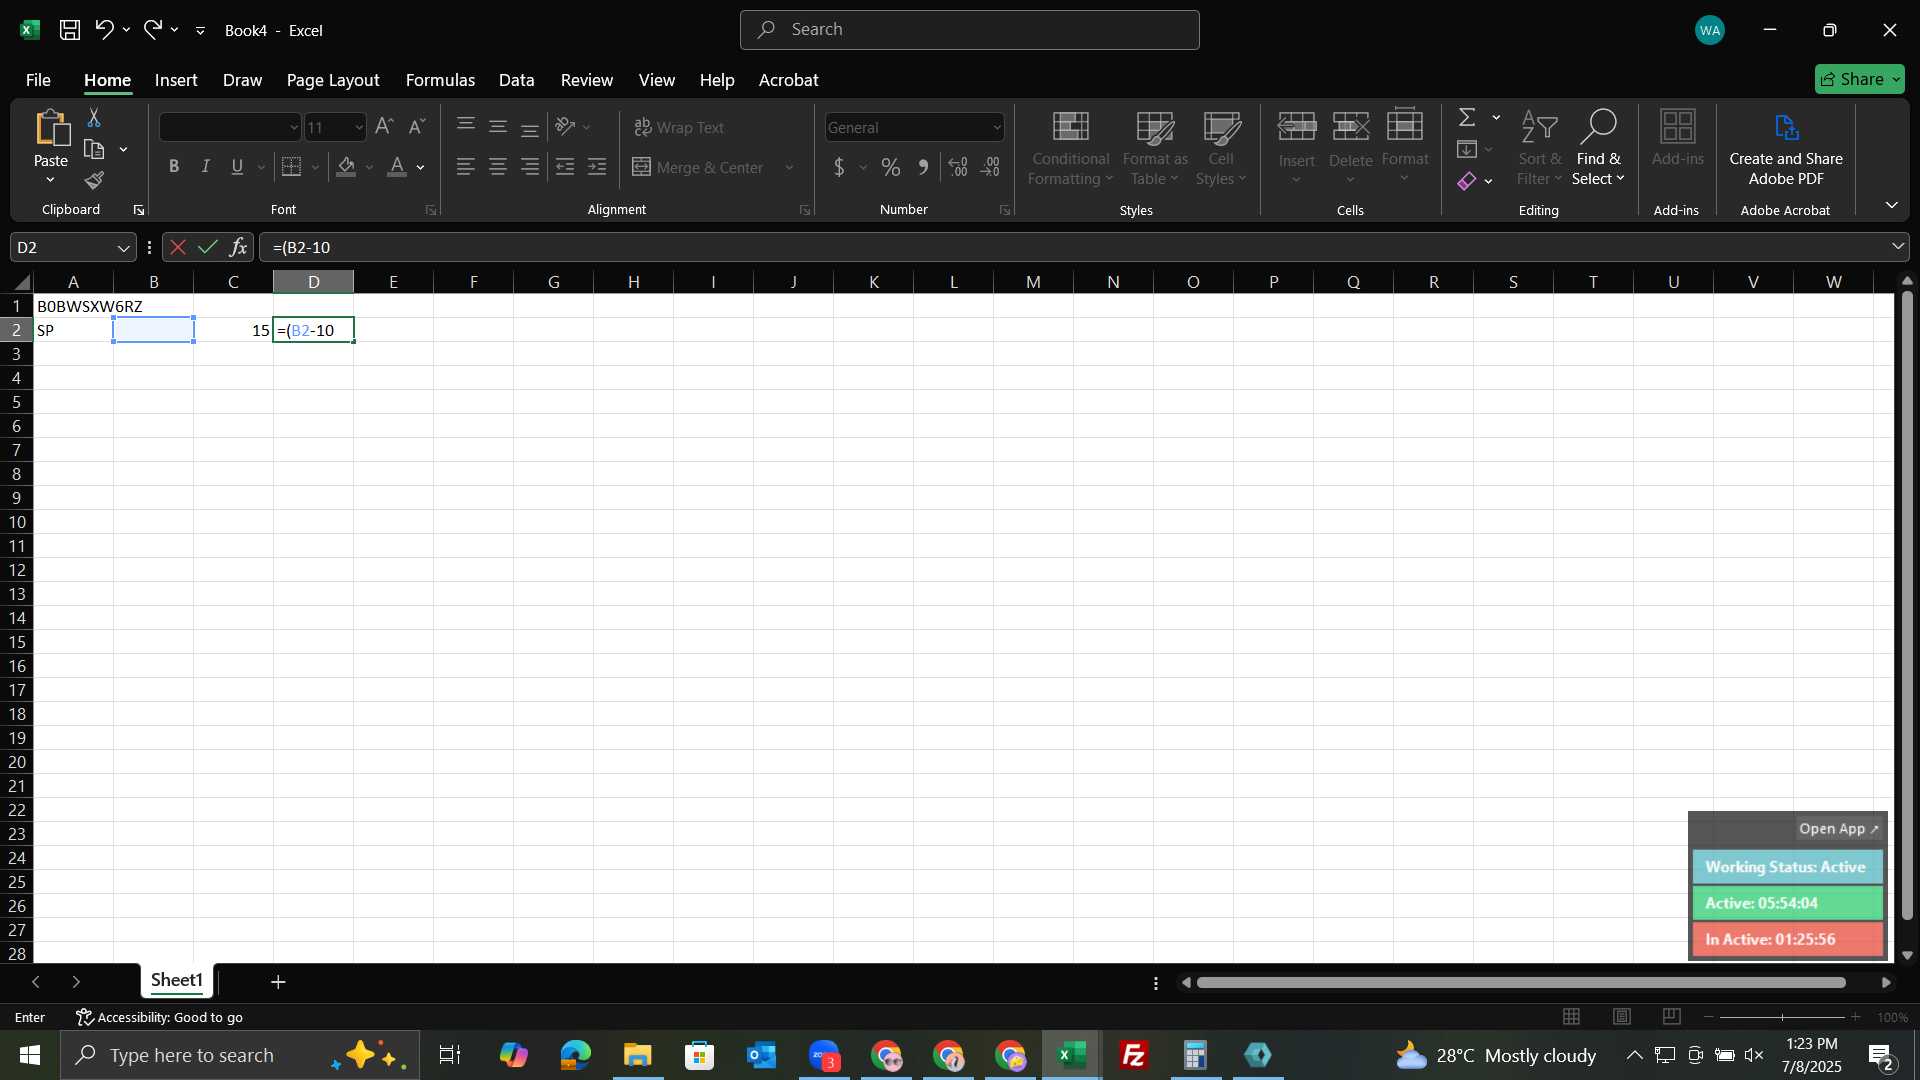The width and height of the screenshot is (1920, 1080).
Task: Click the Fill down icon in Editing
Action: [x=1467, y=150]
